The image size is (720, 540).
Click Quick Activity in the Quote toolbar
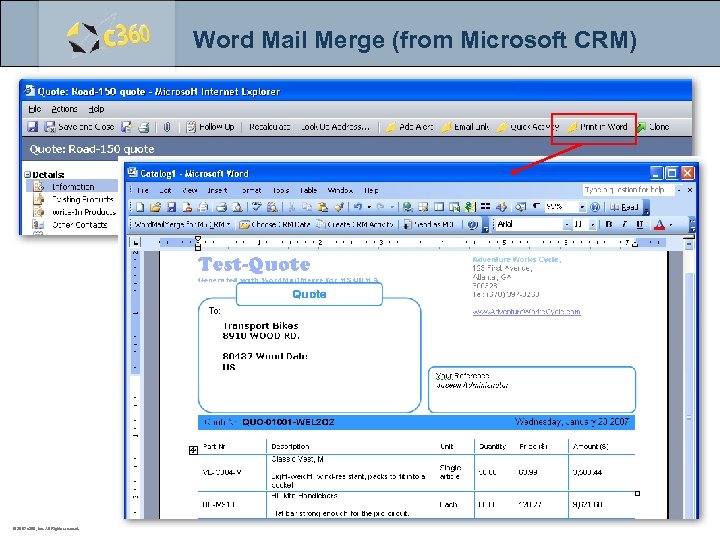click(528, 127)
